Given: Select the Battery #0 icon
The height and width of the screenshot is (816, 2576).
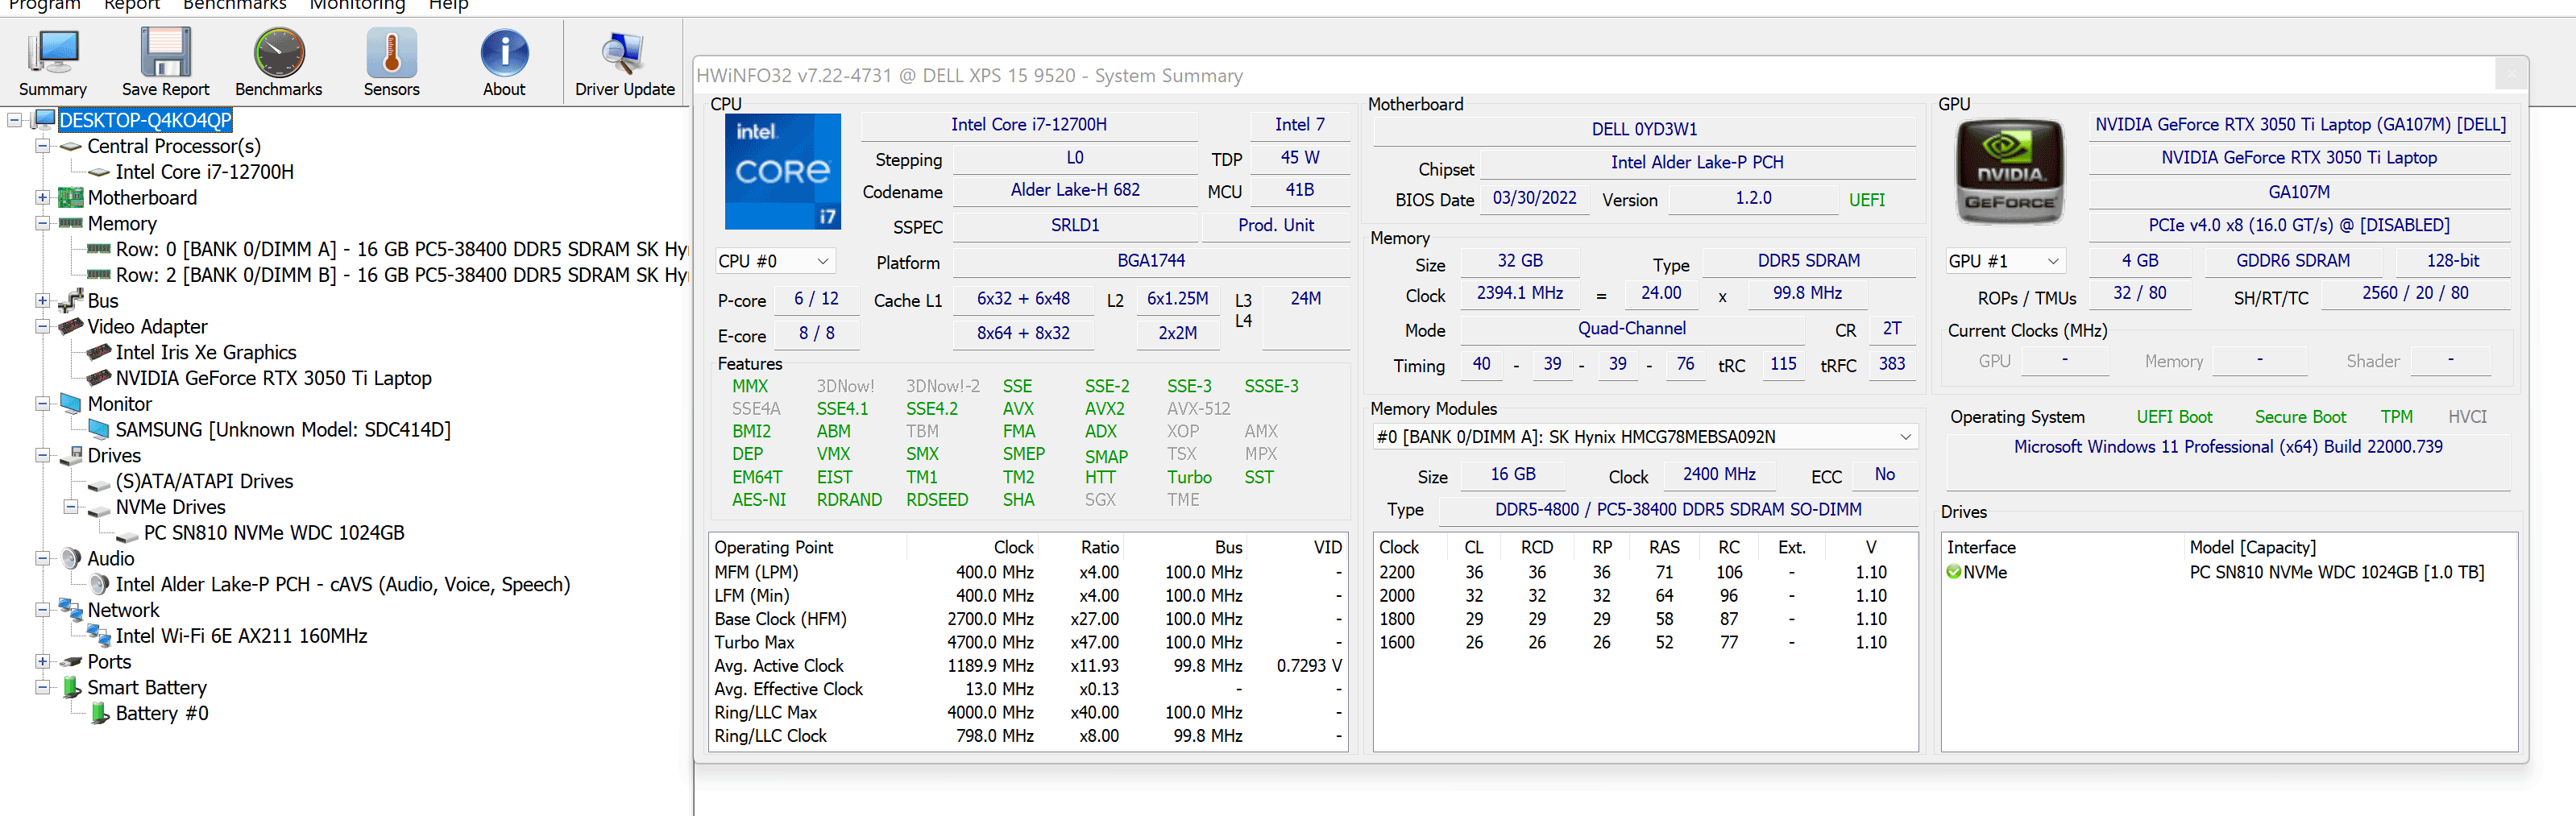Looking at the screenshot, I should (x=99, y=713).
